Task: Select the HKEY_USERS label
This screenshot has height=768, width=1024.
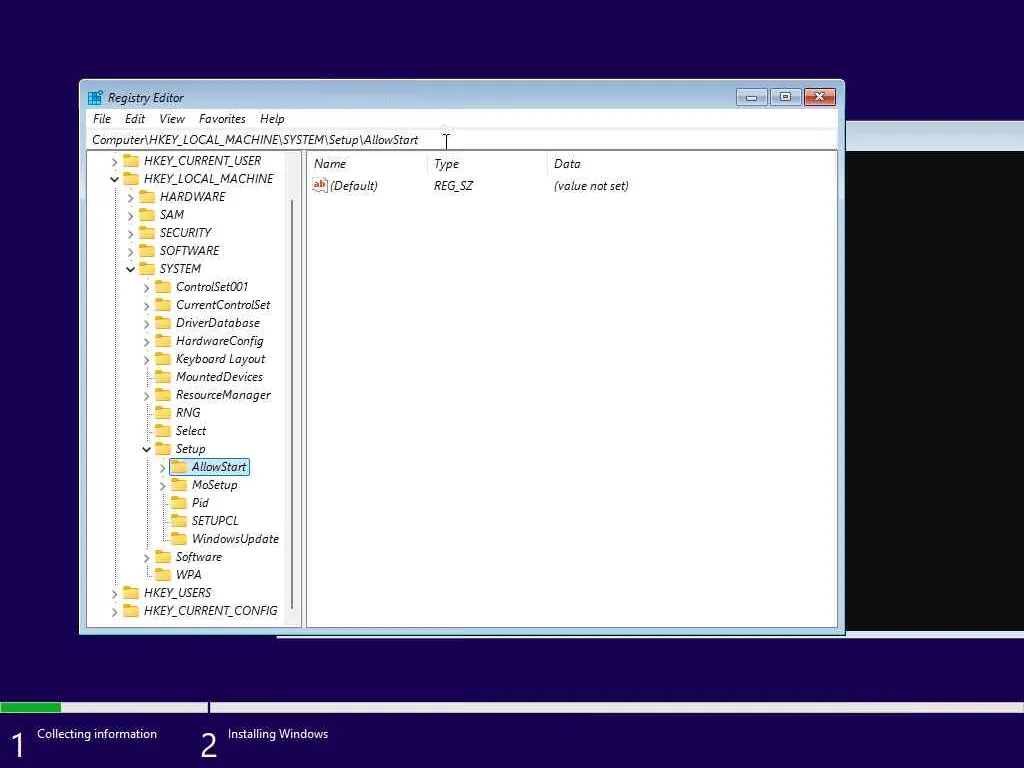Action: click(178, 593)
